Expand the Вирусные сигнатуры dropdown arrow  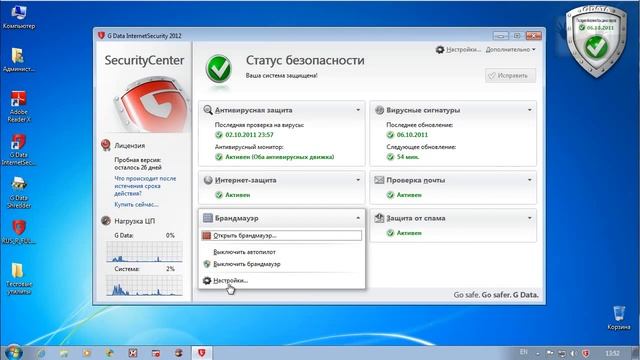coord(529,110)
